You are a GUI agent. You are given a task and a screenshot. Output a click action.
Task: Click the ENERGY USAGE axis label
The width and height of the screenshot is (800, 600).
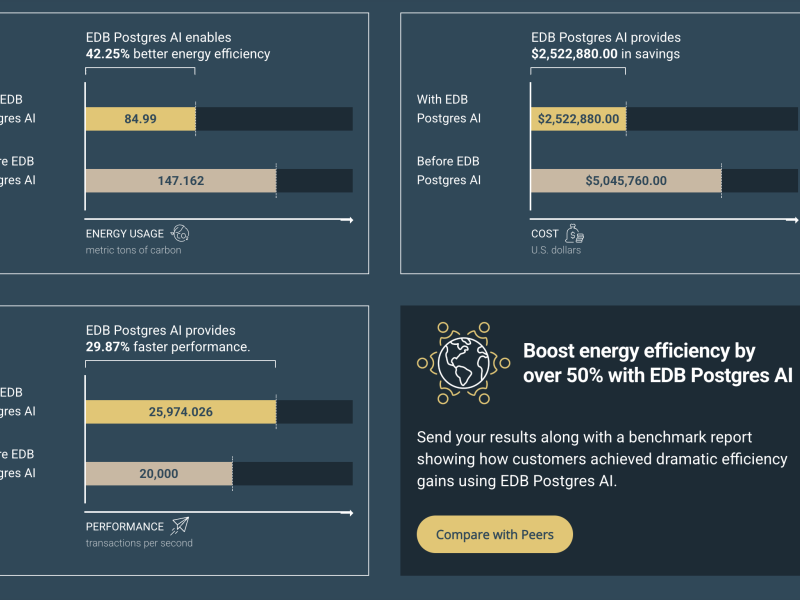125,234
